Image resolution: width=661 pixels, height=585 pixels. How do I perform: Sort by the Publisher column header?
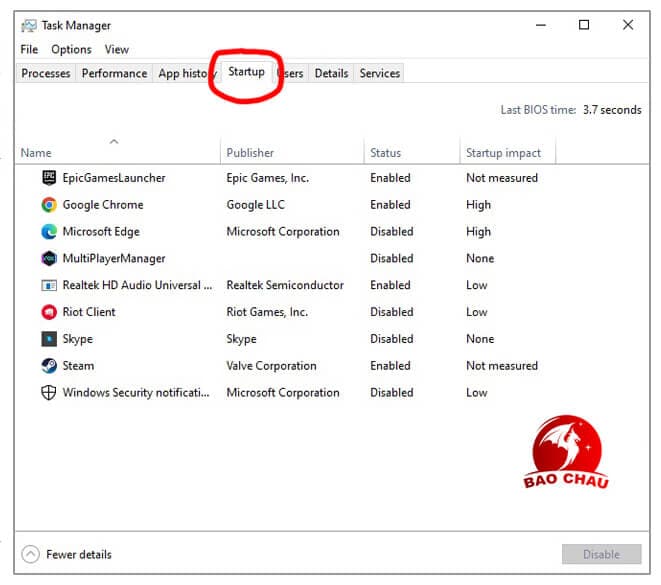click(x=292, y=150)
